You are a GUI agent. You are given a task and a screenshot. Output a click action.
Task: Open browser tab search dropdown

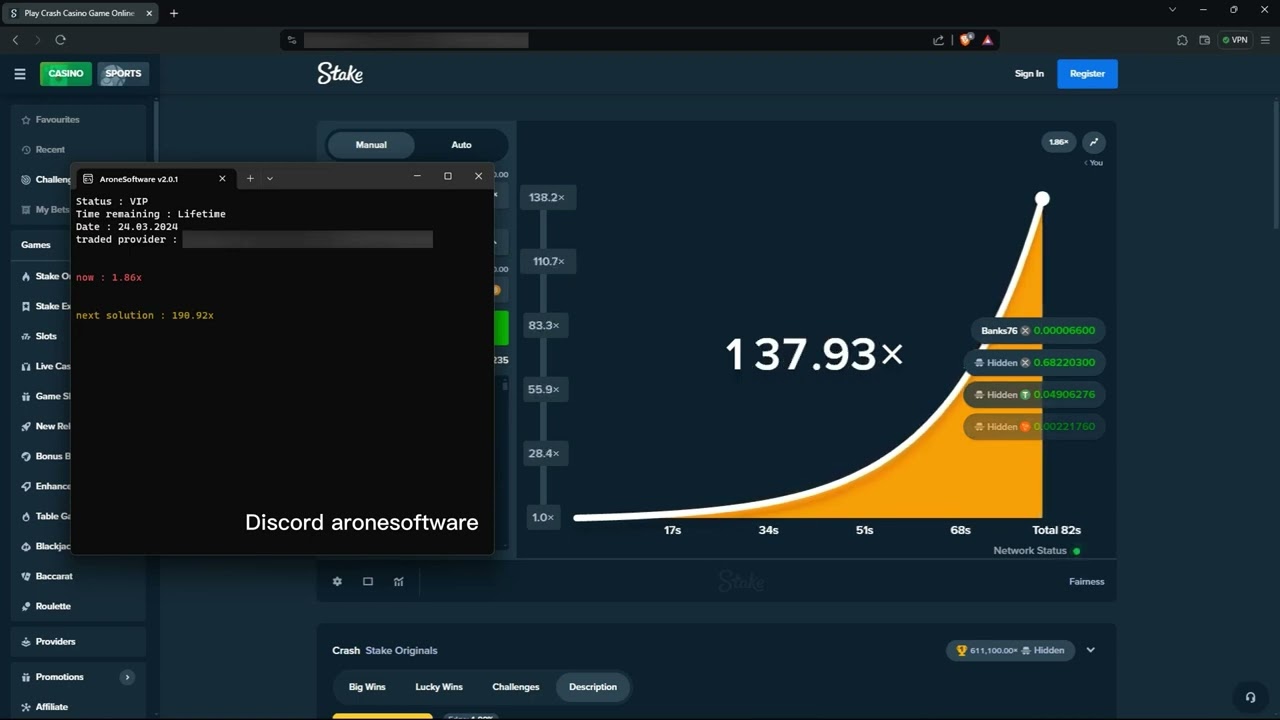pos(1173,10)
